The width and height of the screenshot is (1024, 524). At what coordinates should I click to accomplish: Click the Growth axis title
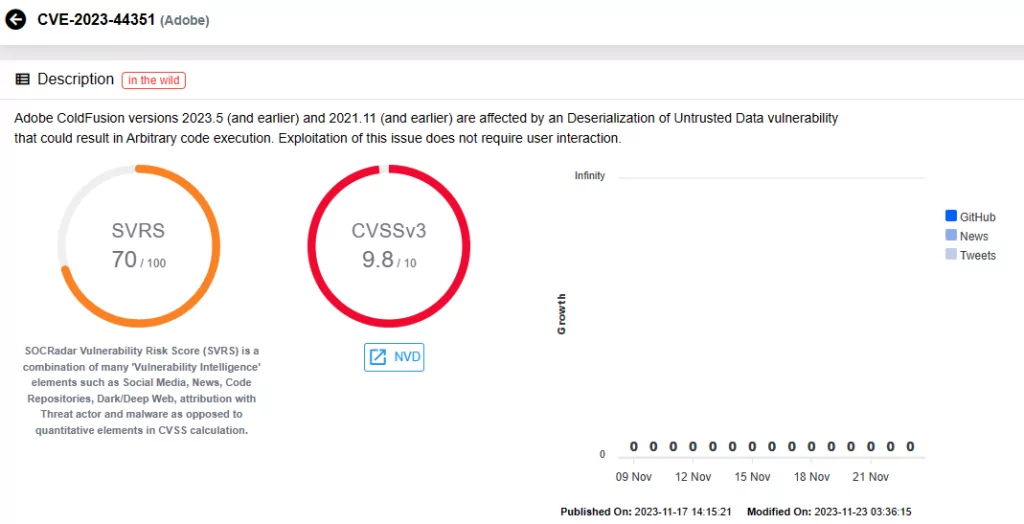[562, 314]
